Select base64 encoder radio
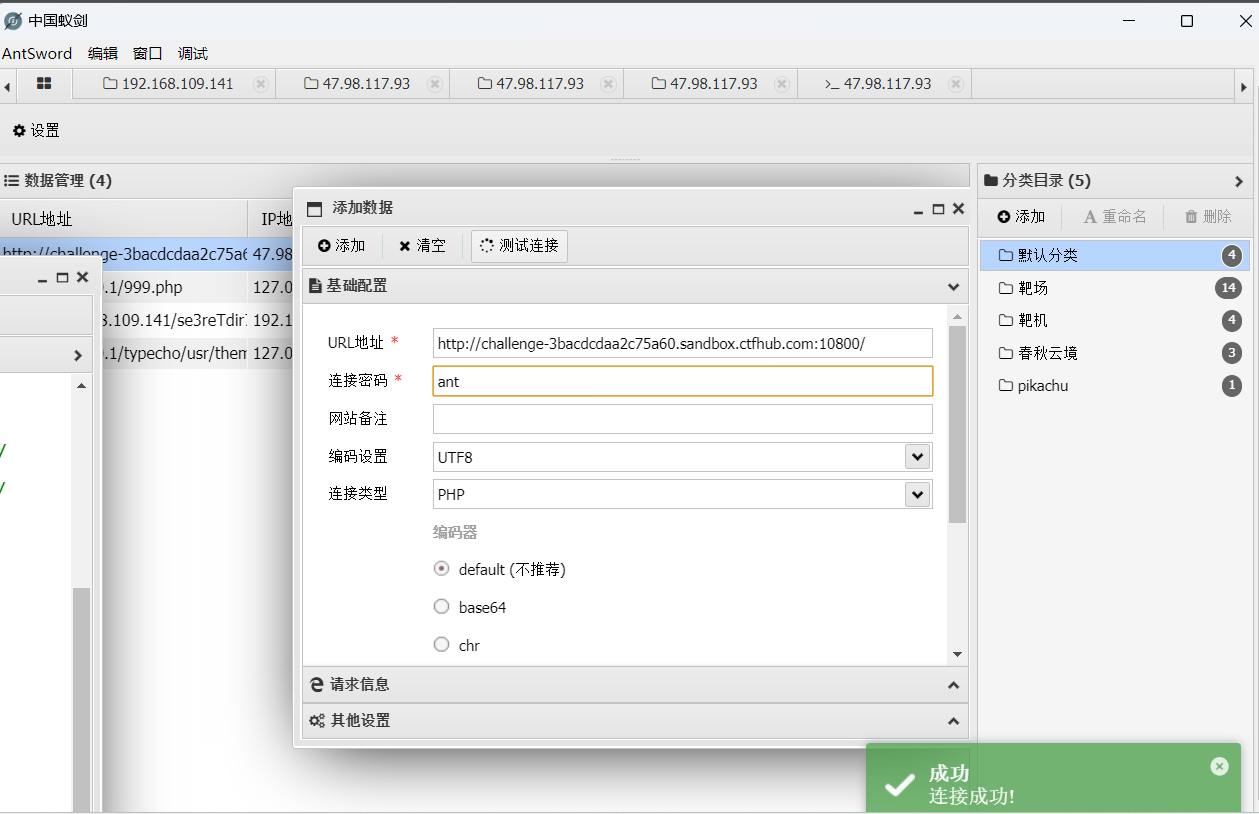Screen dimensions: 1259x814 [441, 607]
